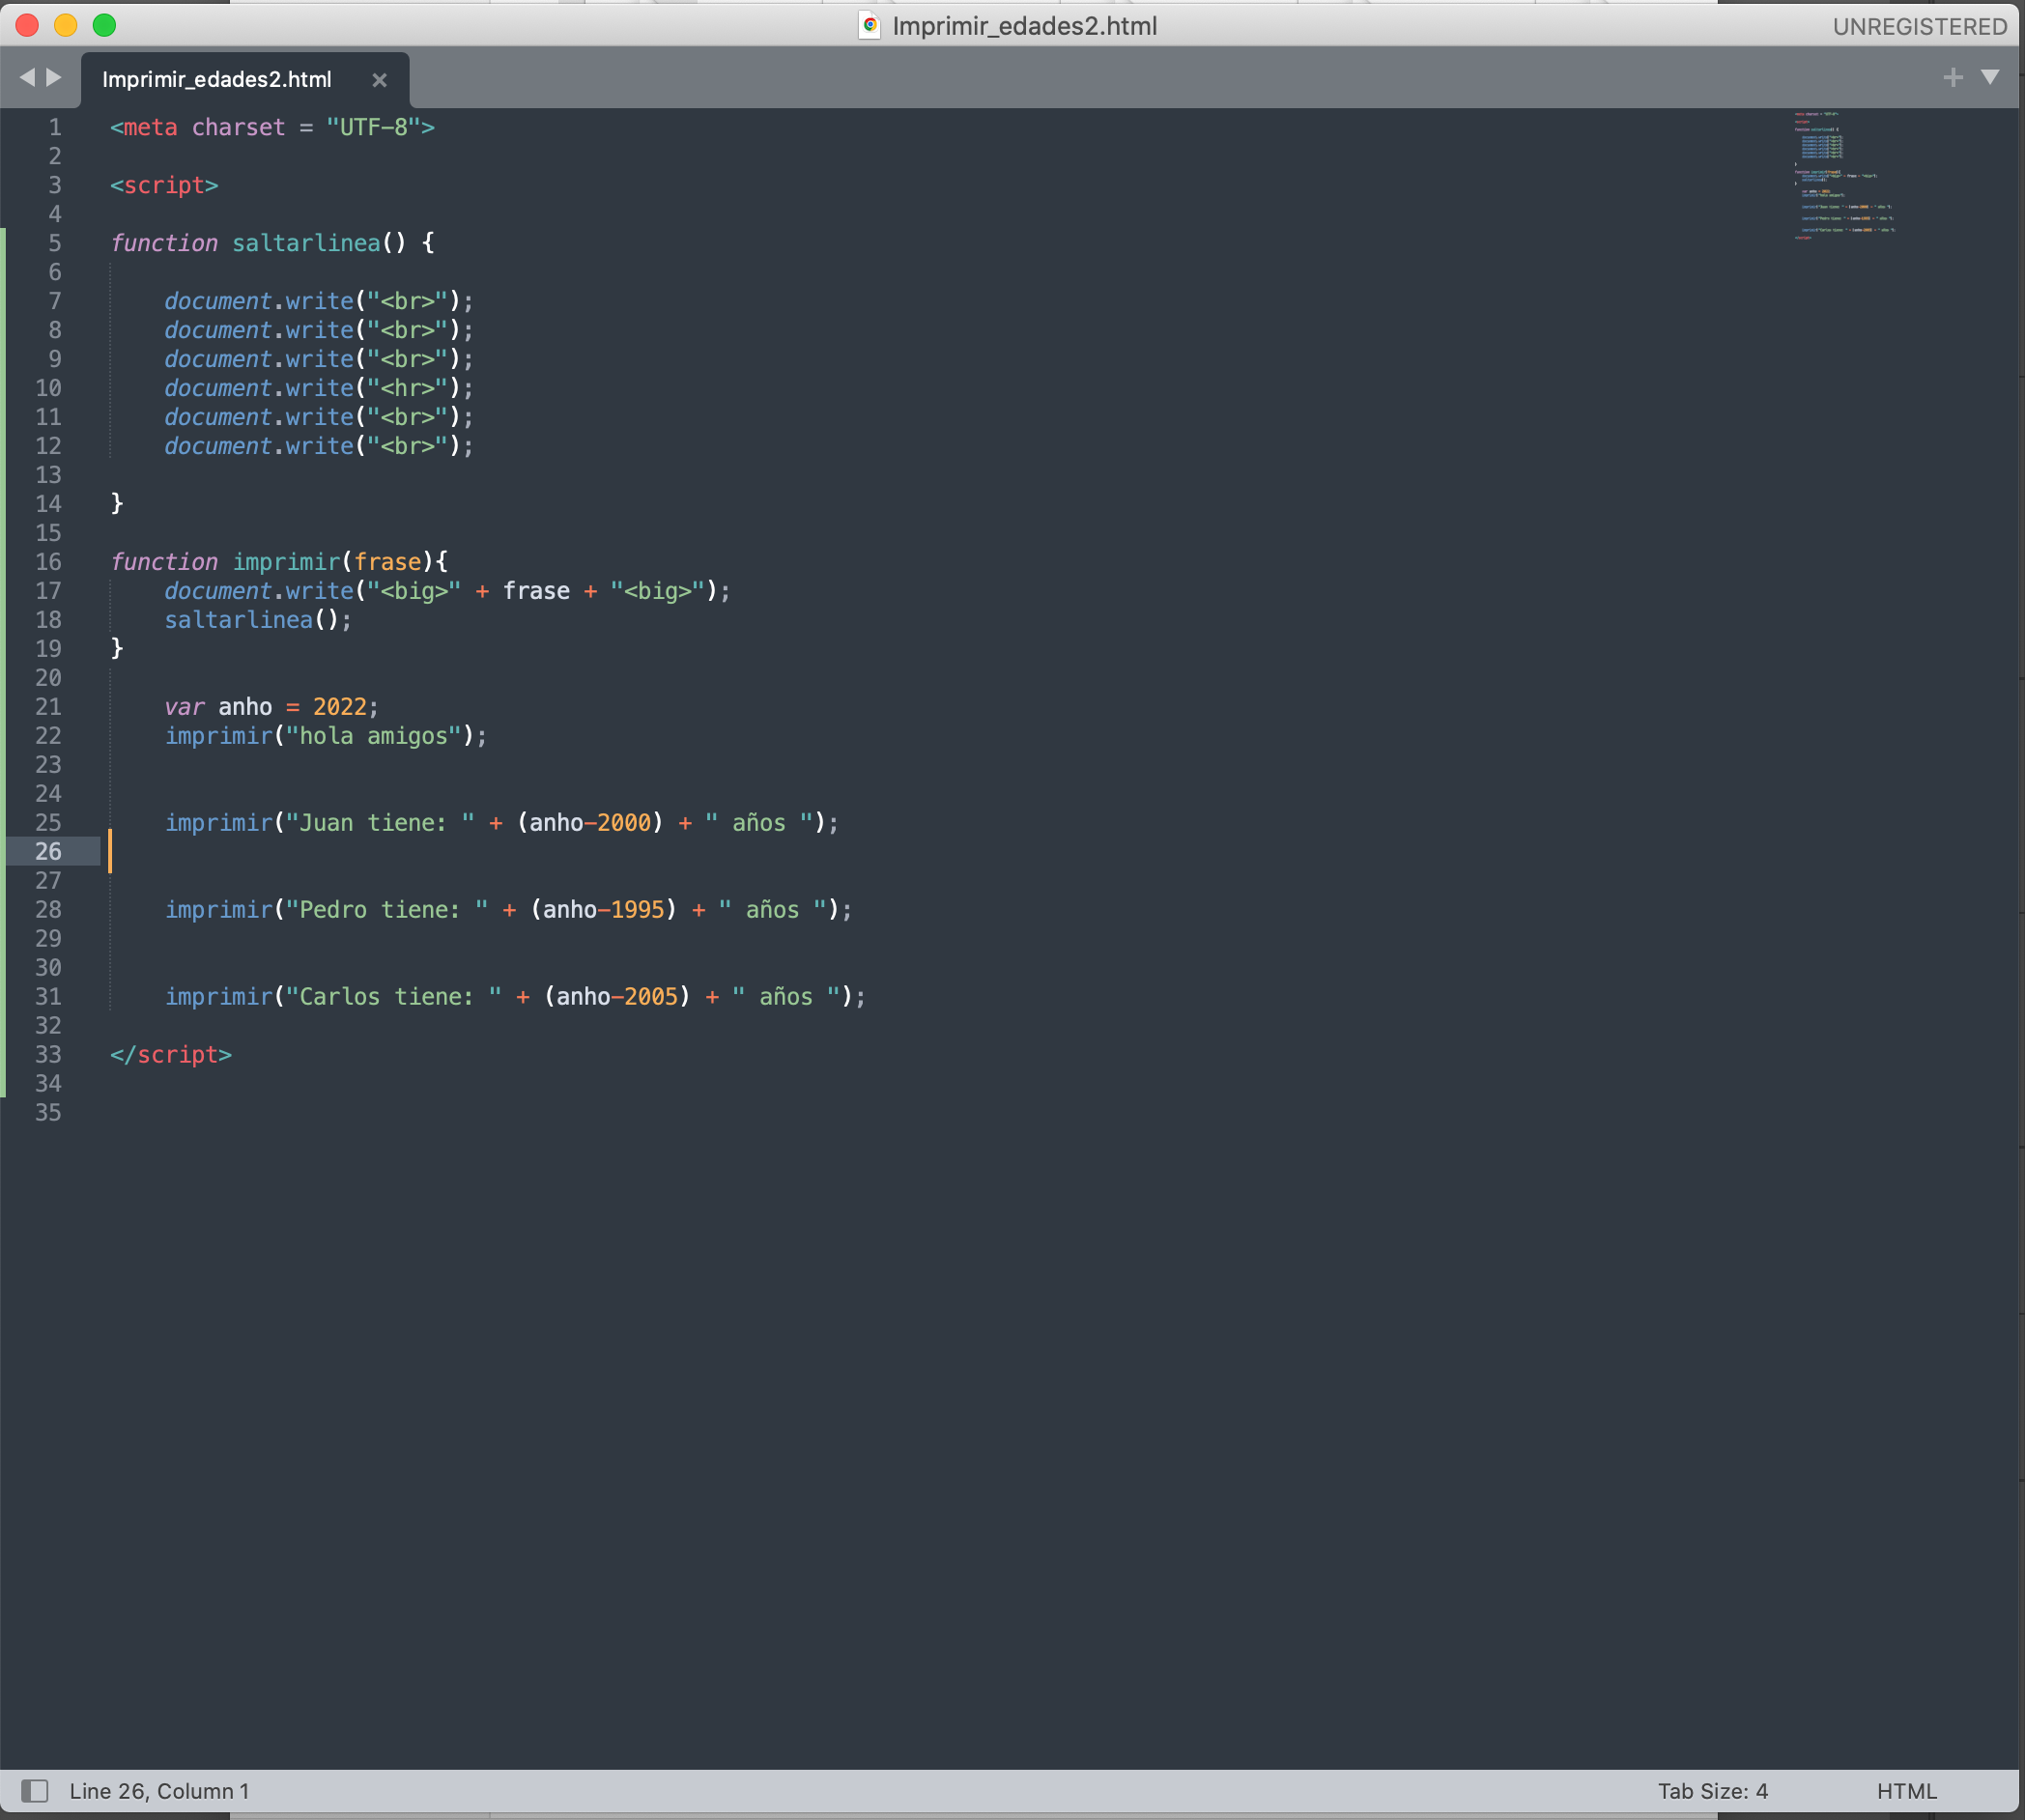This screenshot has width=2025, height=1820.
Task: Click the document.write("<br>") on line 12
Action: point(318,446)
